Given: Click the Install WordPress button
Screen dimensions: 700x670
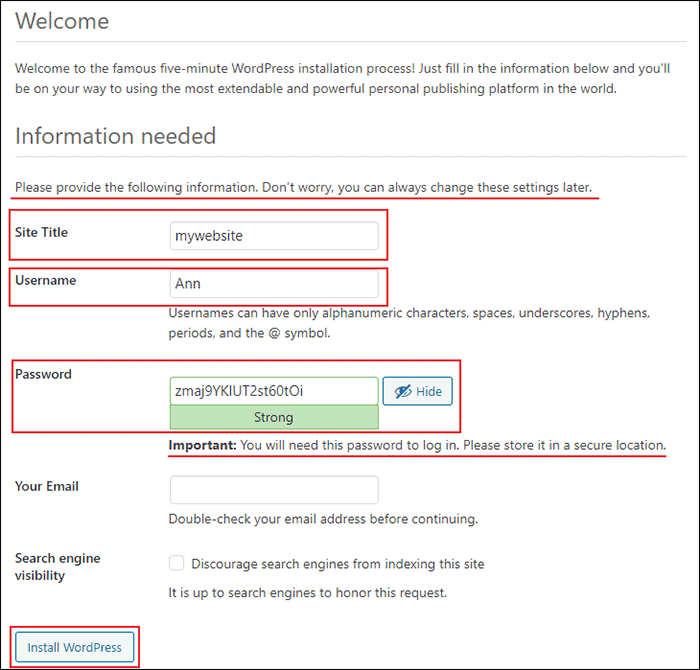Looking at the screenshot, I should pos(75,647).
